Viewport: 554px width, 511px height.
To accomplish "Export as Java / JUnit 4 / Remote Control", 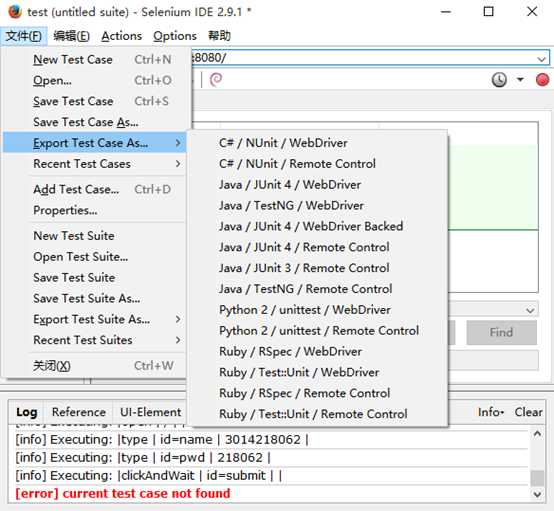I will pyautogui.click(x=318, y=247).
